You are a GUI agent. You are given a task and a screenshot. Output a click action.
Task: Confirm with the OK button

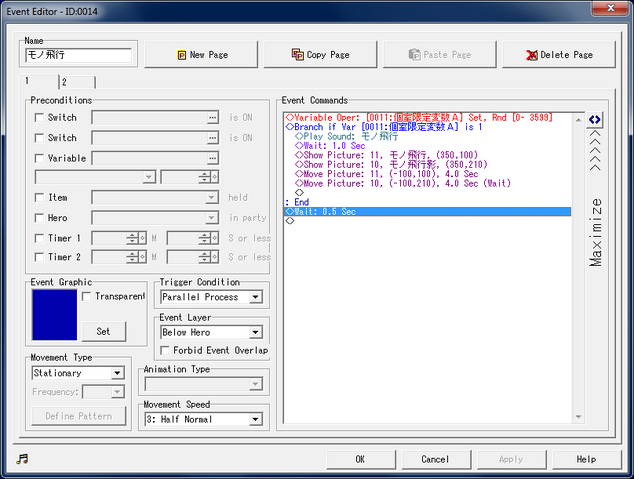click(x=360, y=459)
